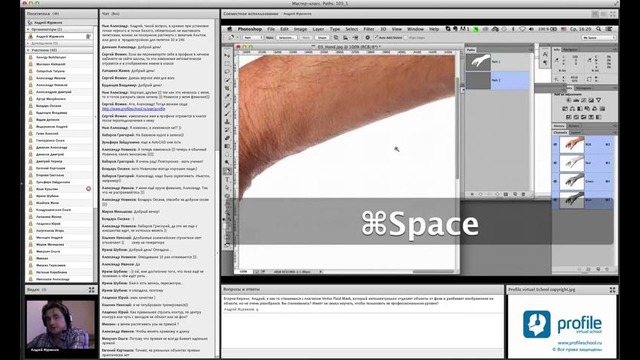Collapse the Участники group
The width and height of the screenshot is (640, 360).
[28, 50]
